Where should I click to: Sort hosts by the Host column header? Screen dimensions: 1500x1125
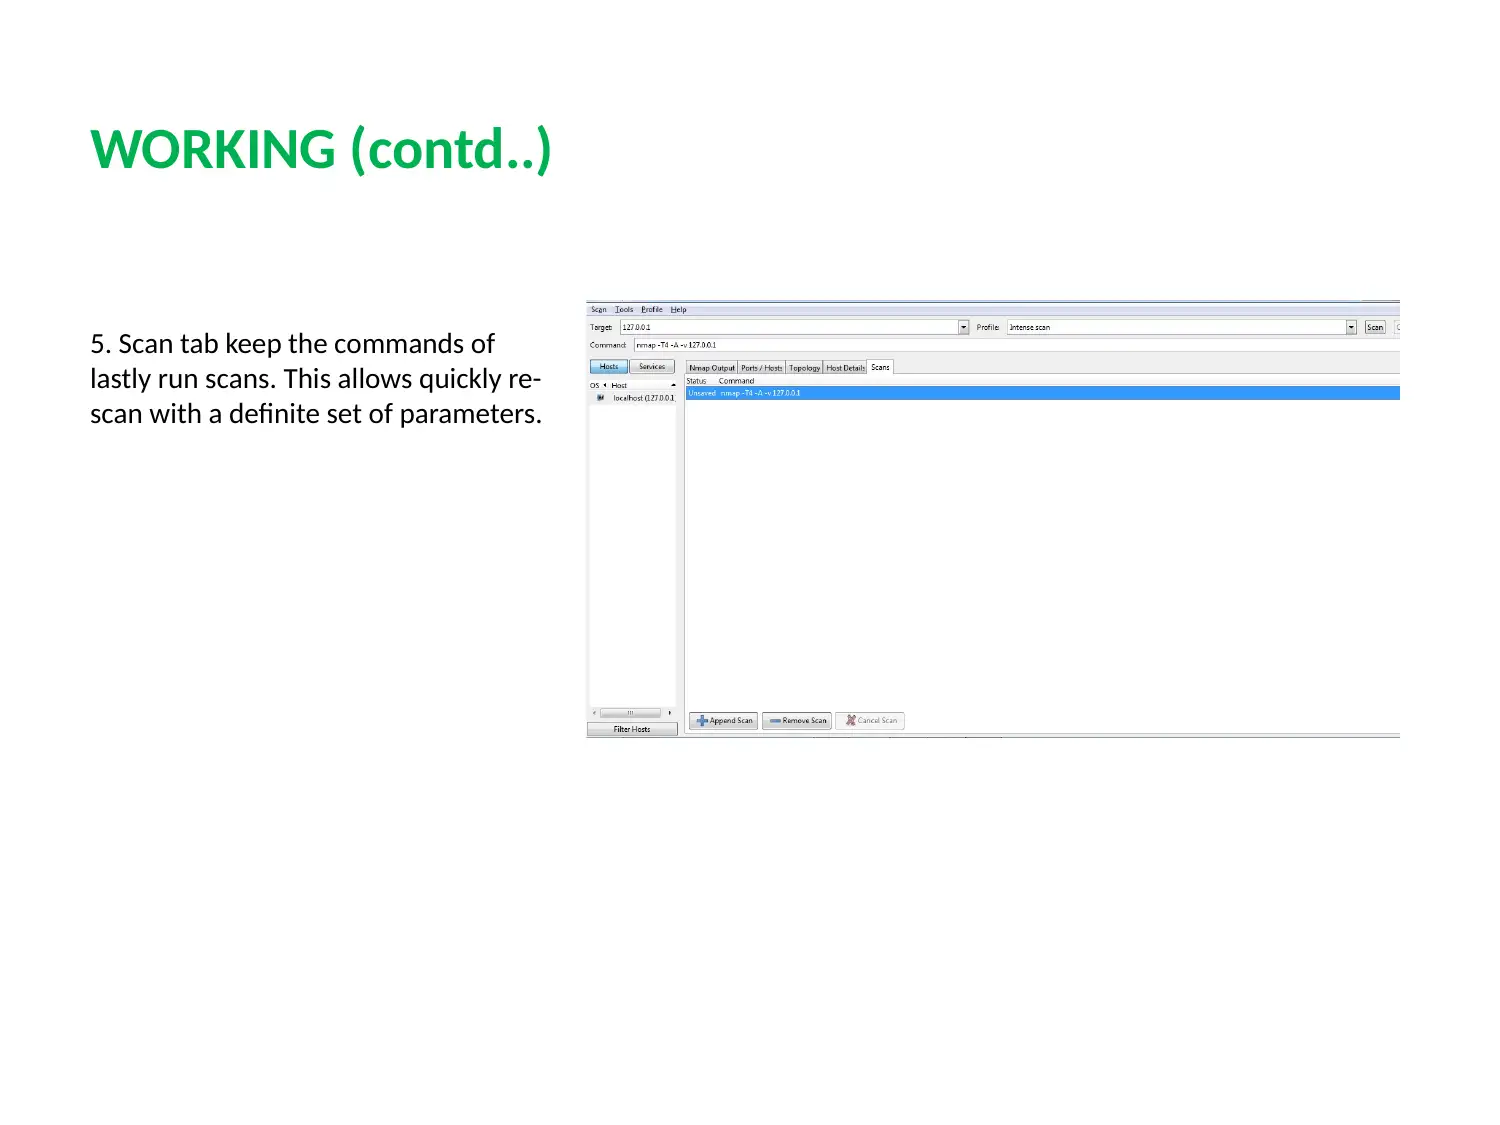[x=643, y=385]
